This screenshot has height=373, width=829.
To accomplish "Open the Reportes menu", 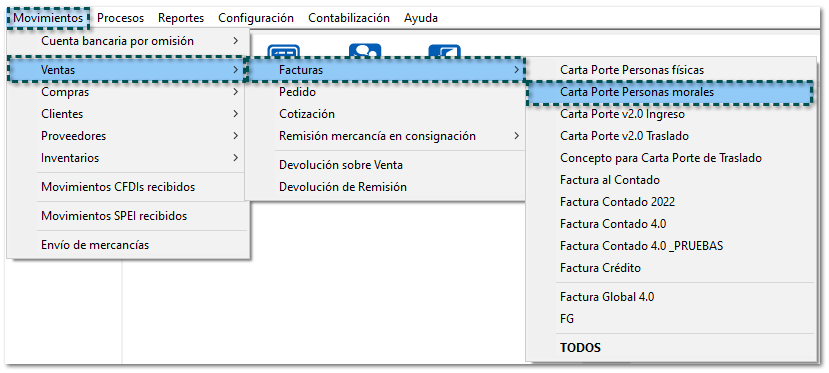I will [181, 18].
